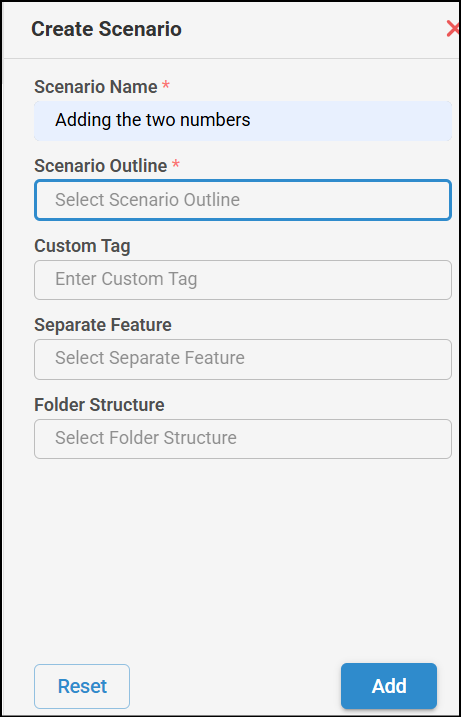Image resolution: width=461 pixels, height=717 pixels.
Task: Close the Create Scenario panel
Action: (453, 29)
